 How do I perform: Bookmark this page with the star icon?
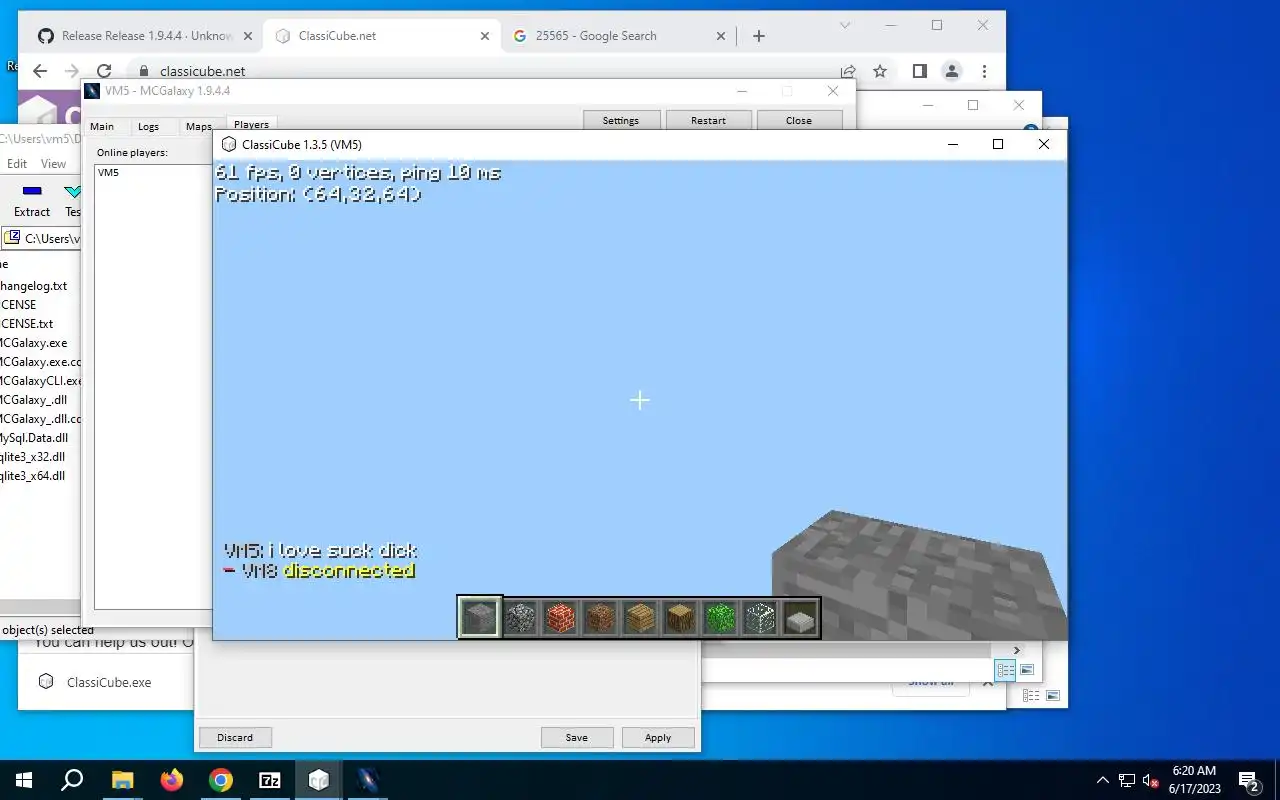coord(880,71)
